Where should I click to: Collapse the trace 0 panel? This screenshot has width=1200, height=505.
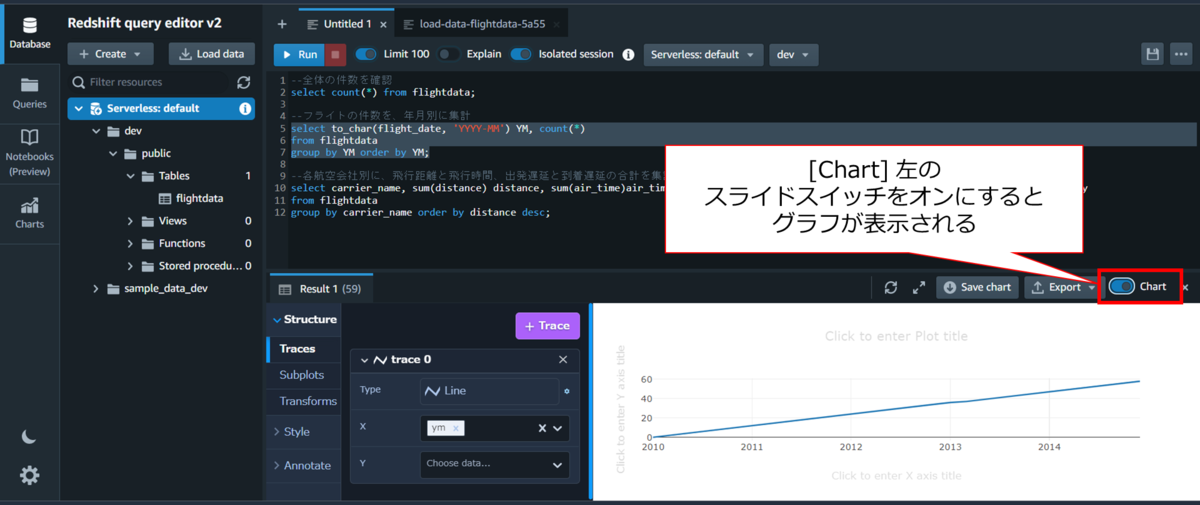(365, 359)
